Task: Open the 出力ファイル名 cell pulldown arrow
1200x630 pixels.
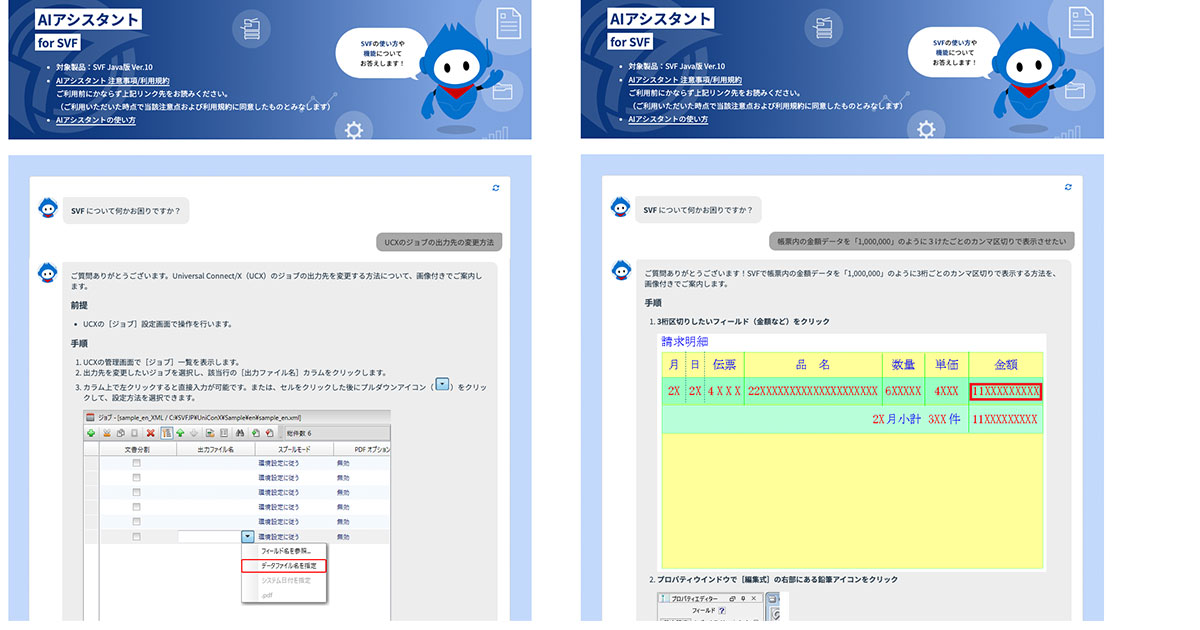Action: point(247,536)
